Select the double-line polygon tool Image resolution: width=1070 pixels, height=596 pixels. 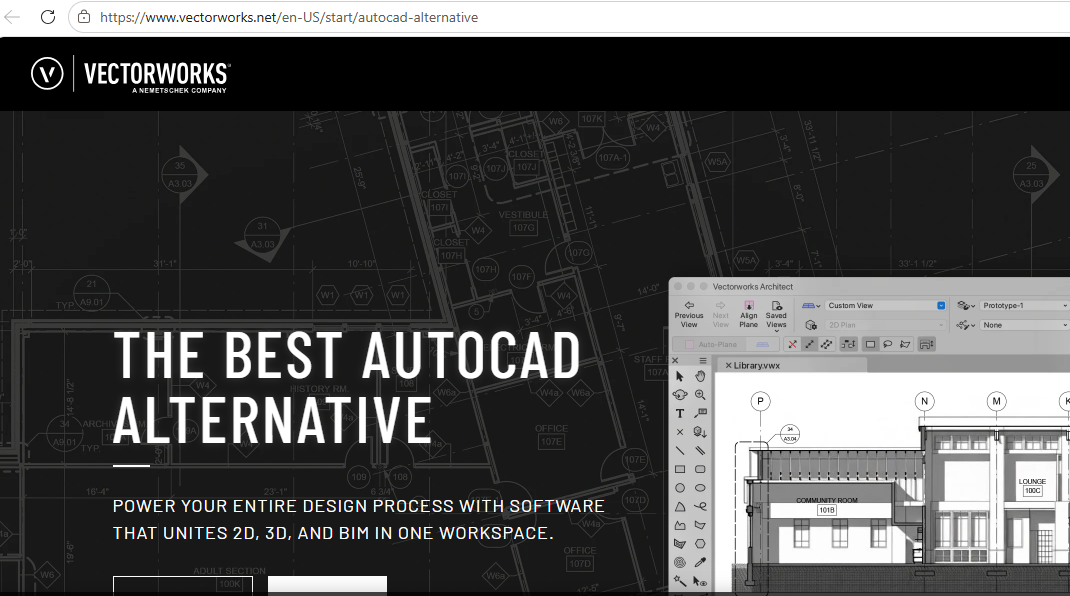coord(680,544)
